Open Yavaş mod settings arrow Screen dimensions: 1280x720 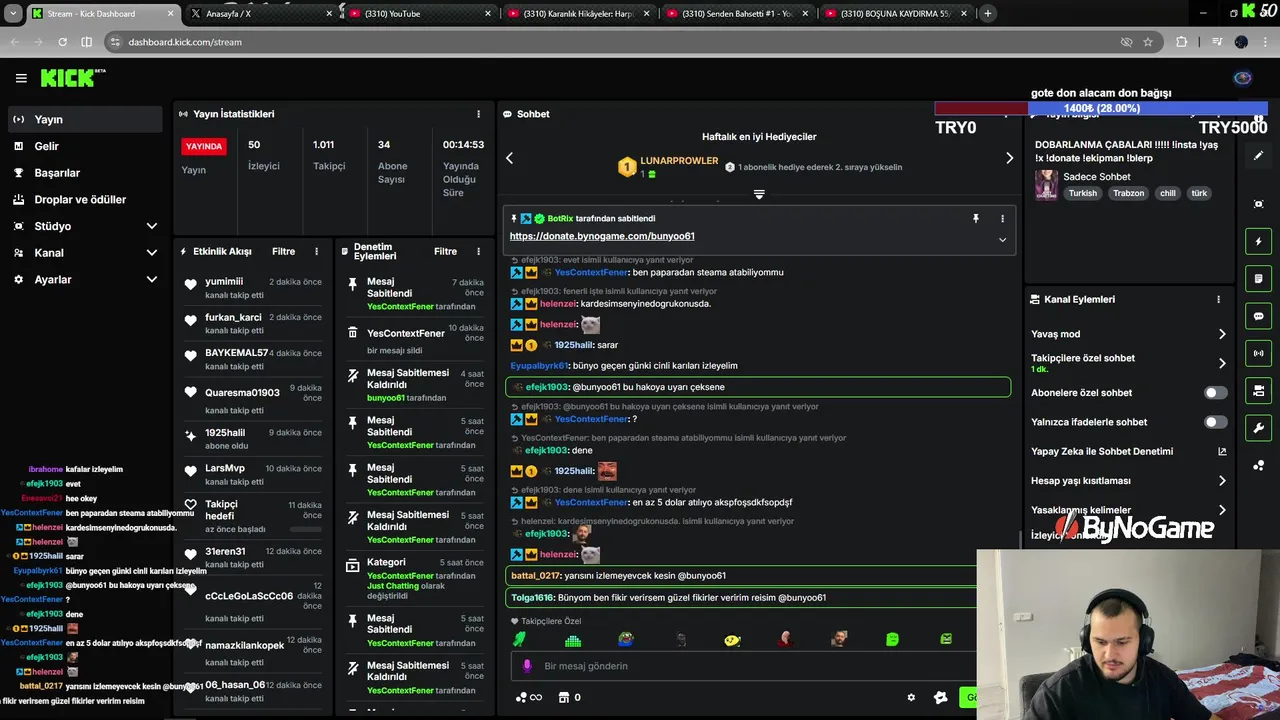1222,334
